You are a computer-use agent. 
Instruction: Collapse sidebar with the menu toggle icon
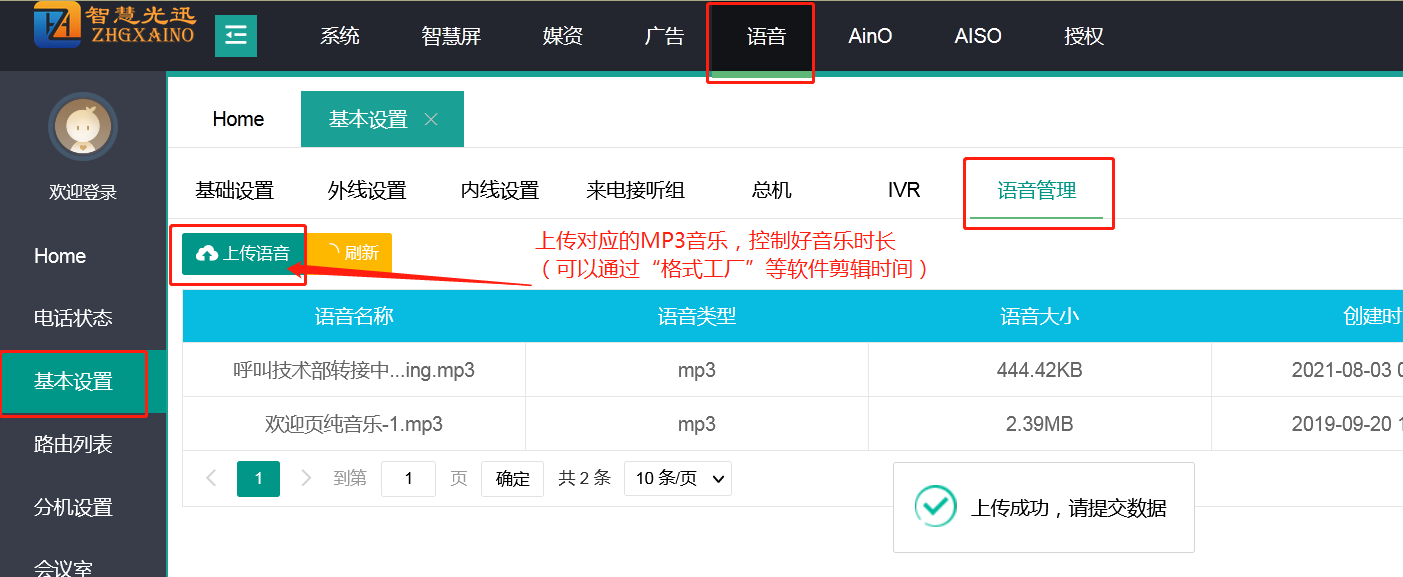coord(236,37)
